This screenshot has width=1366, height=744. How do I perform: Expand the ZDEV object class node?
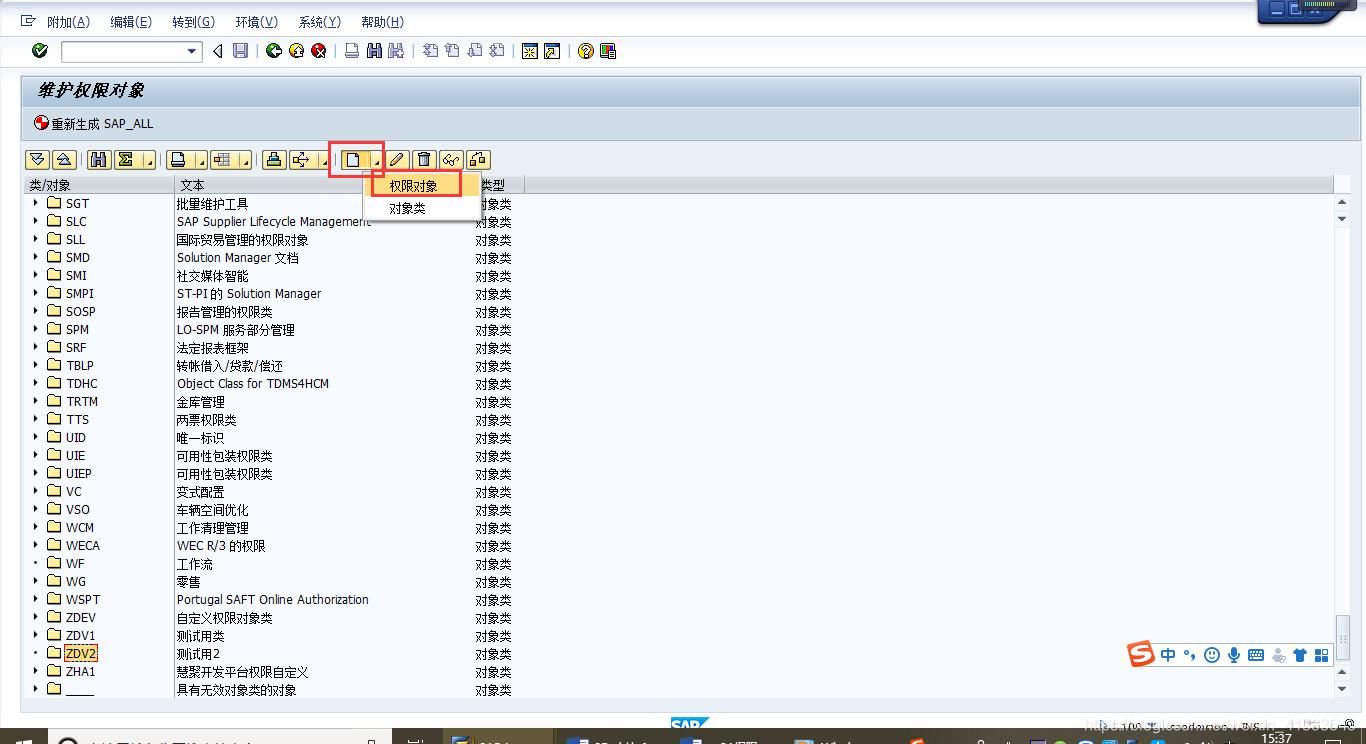[36, 617]
